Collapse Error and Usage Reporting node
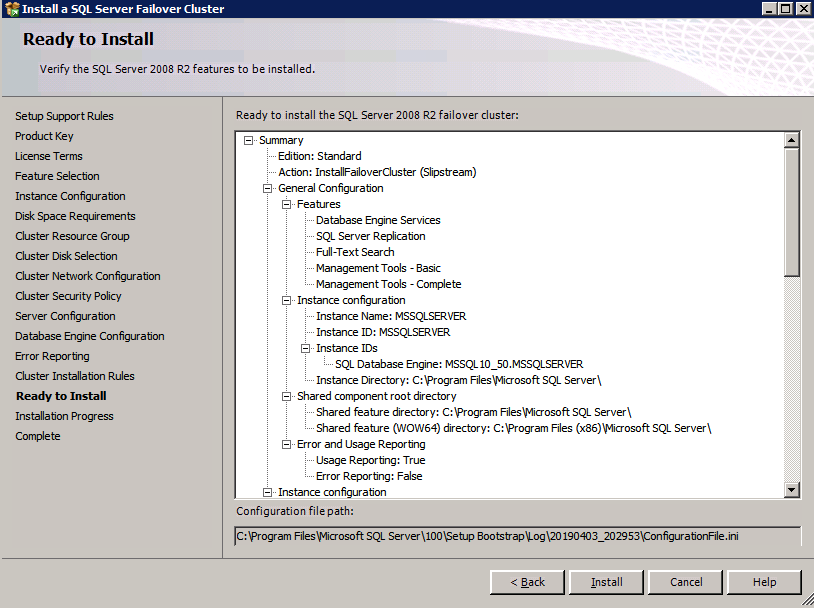The width and height of the screenshot is (814, 608). coord(287,444)
